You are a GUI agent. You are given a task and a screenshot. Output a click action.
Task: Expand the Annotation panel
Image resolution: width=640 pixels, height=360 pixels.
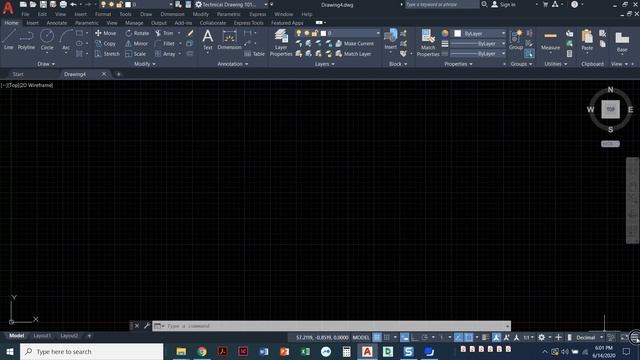tap(233, 64)
